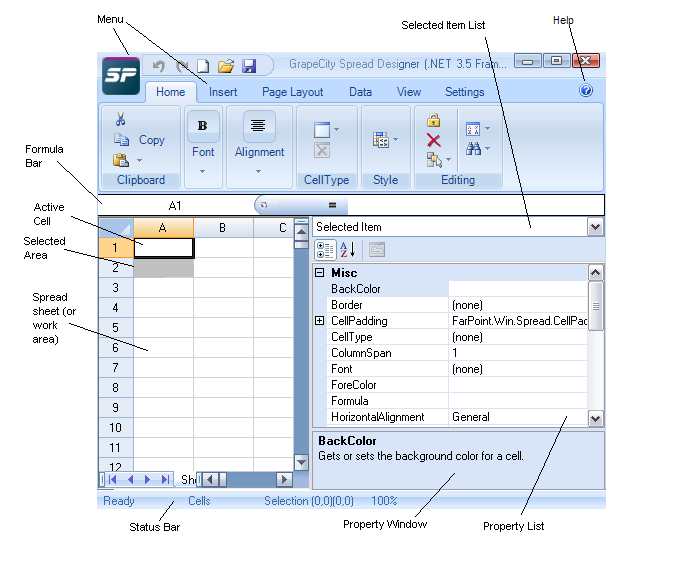Click the spreadsheet vertical scroll down arrow
Image resolution: width=678 pixels, height=572 pixels.
(x=301, y=463)
